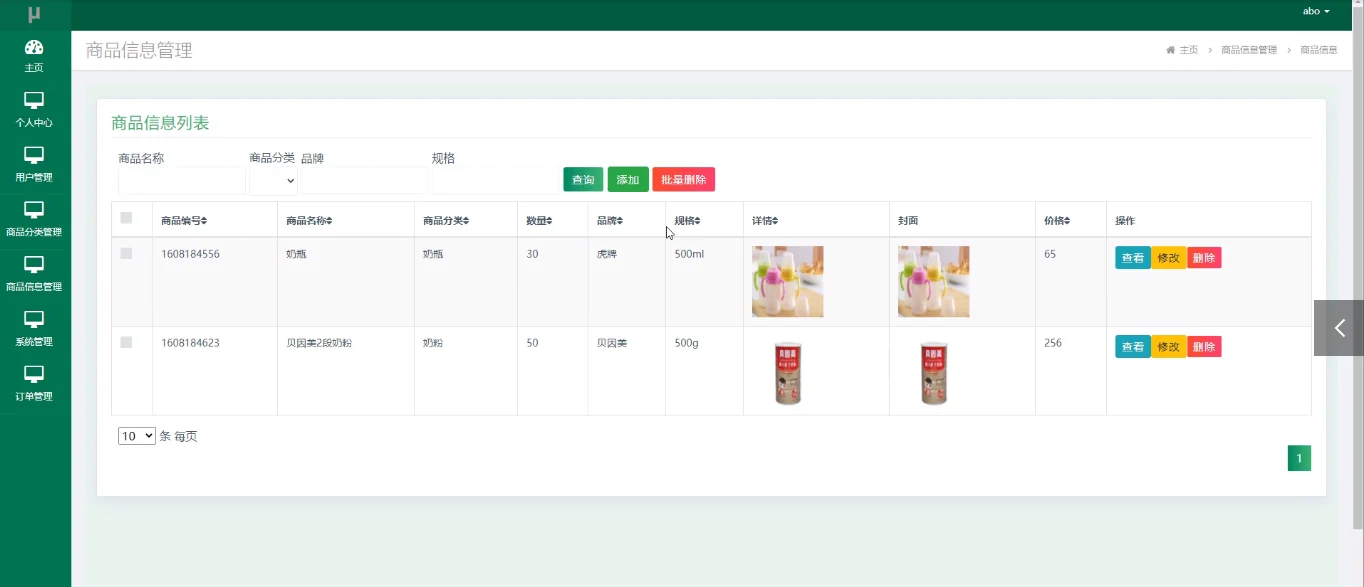Screen dimensions: 1364x587
Task: Click the 商品信息列表 heading
Action: (160, 123)
